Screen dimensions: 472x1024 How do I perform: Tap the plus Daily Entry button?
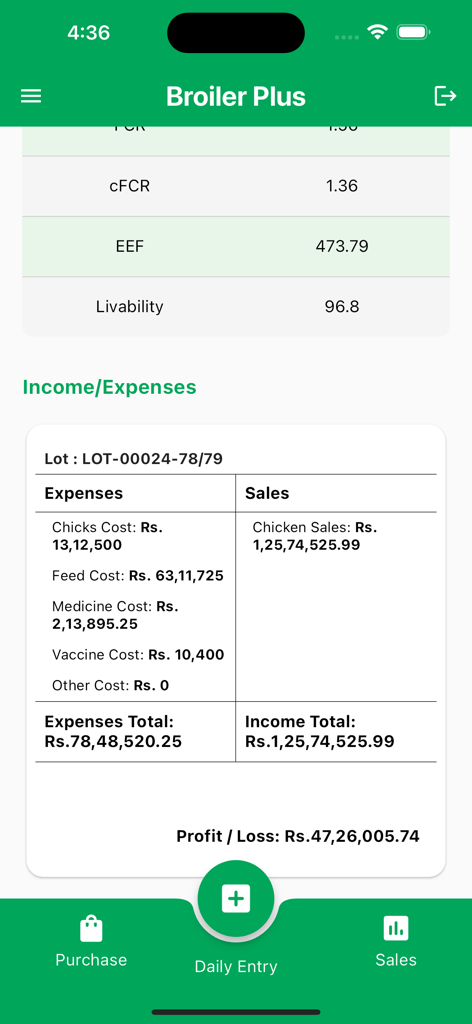[x=236, y=899]
